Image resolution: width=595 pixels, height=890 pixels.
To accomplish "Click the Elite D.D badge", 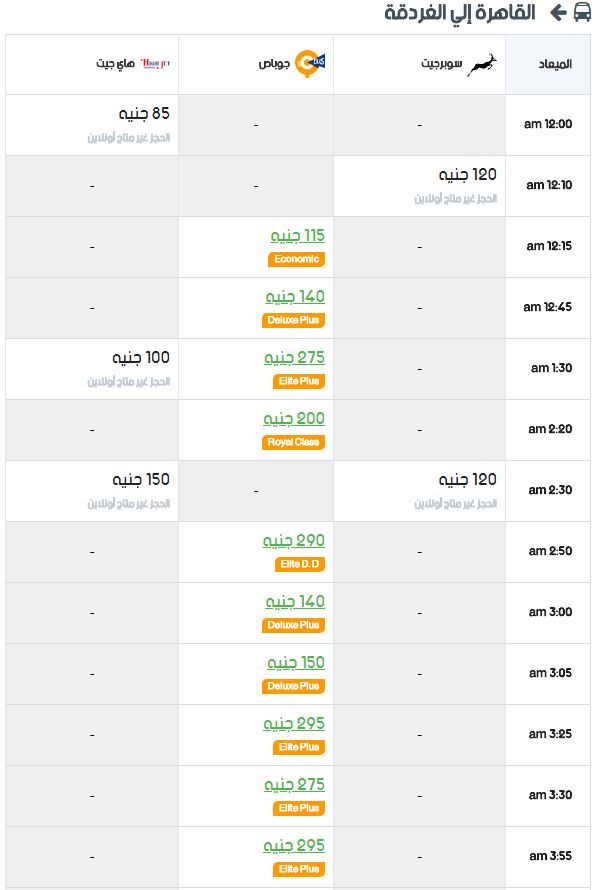I will pyautogui.click(x=300, y=564).
